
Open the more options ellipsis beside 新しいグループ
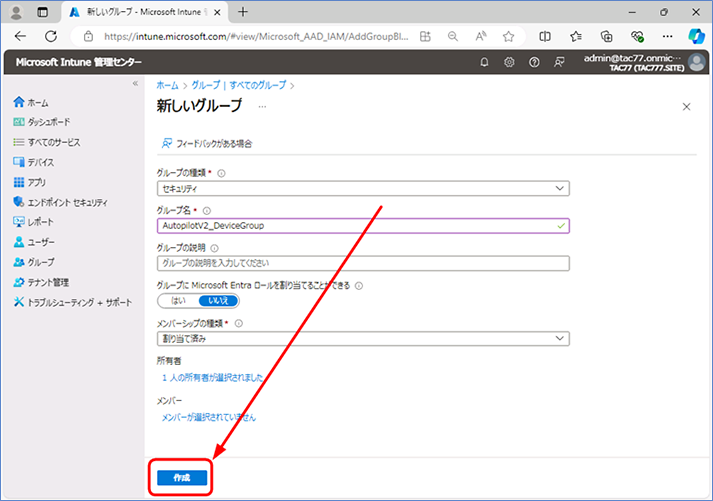click(262, 107)
